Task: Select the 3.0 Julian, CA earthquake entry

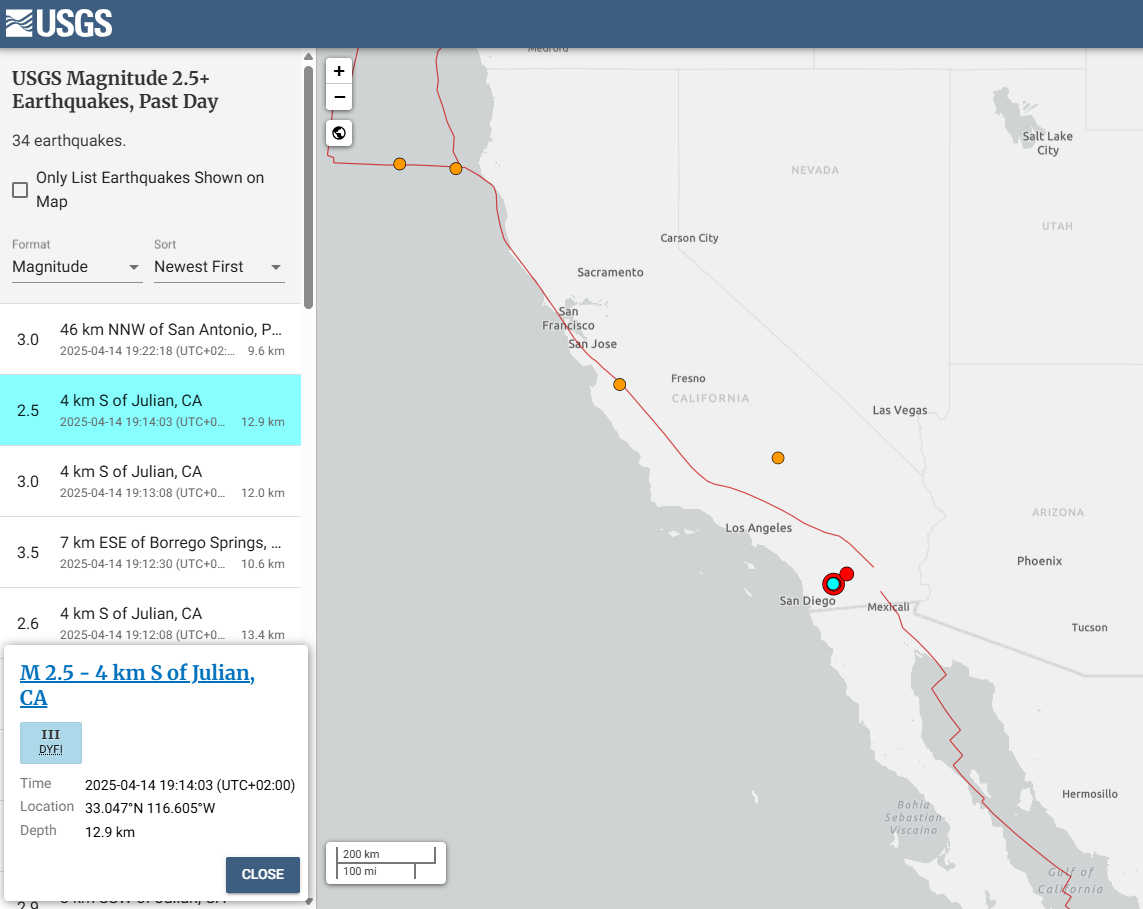Action: pyautogui.click(x=150, y=481)
